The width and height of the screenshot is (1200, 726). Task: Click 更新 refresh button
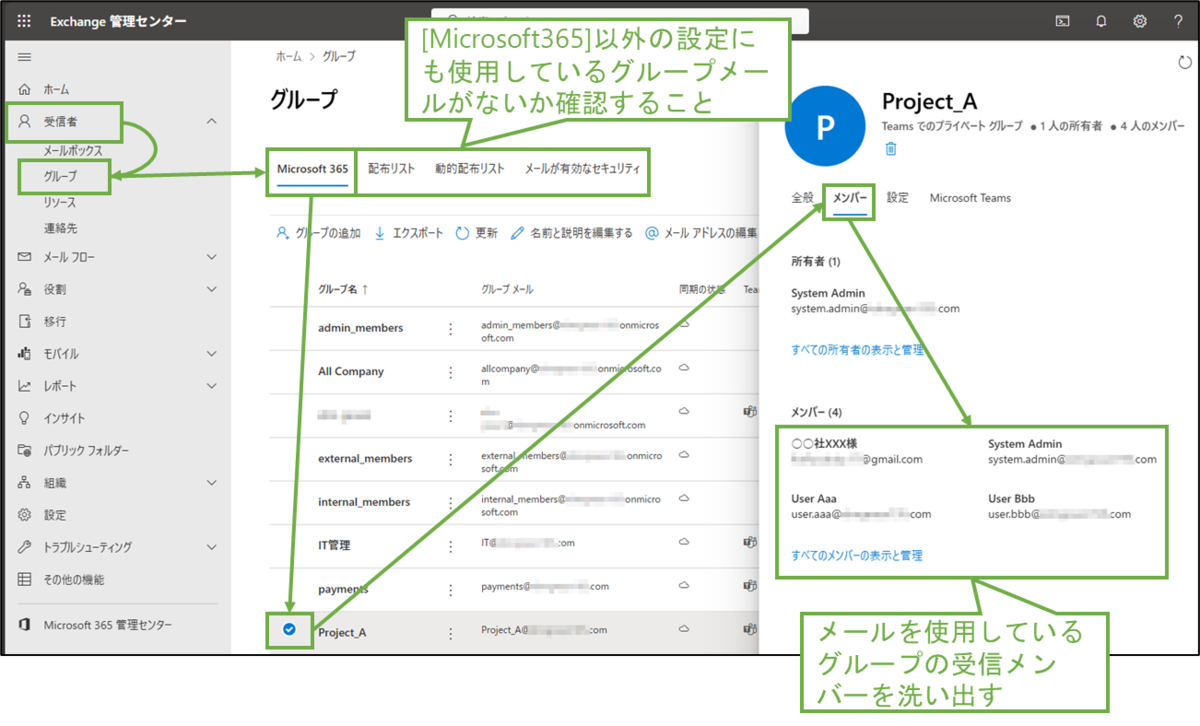pos(476,233)
